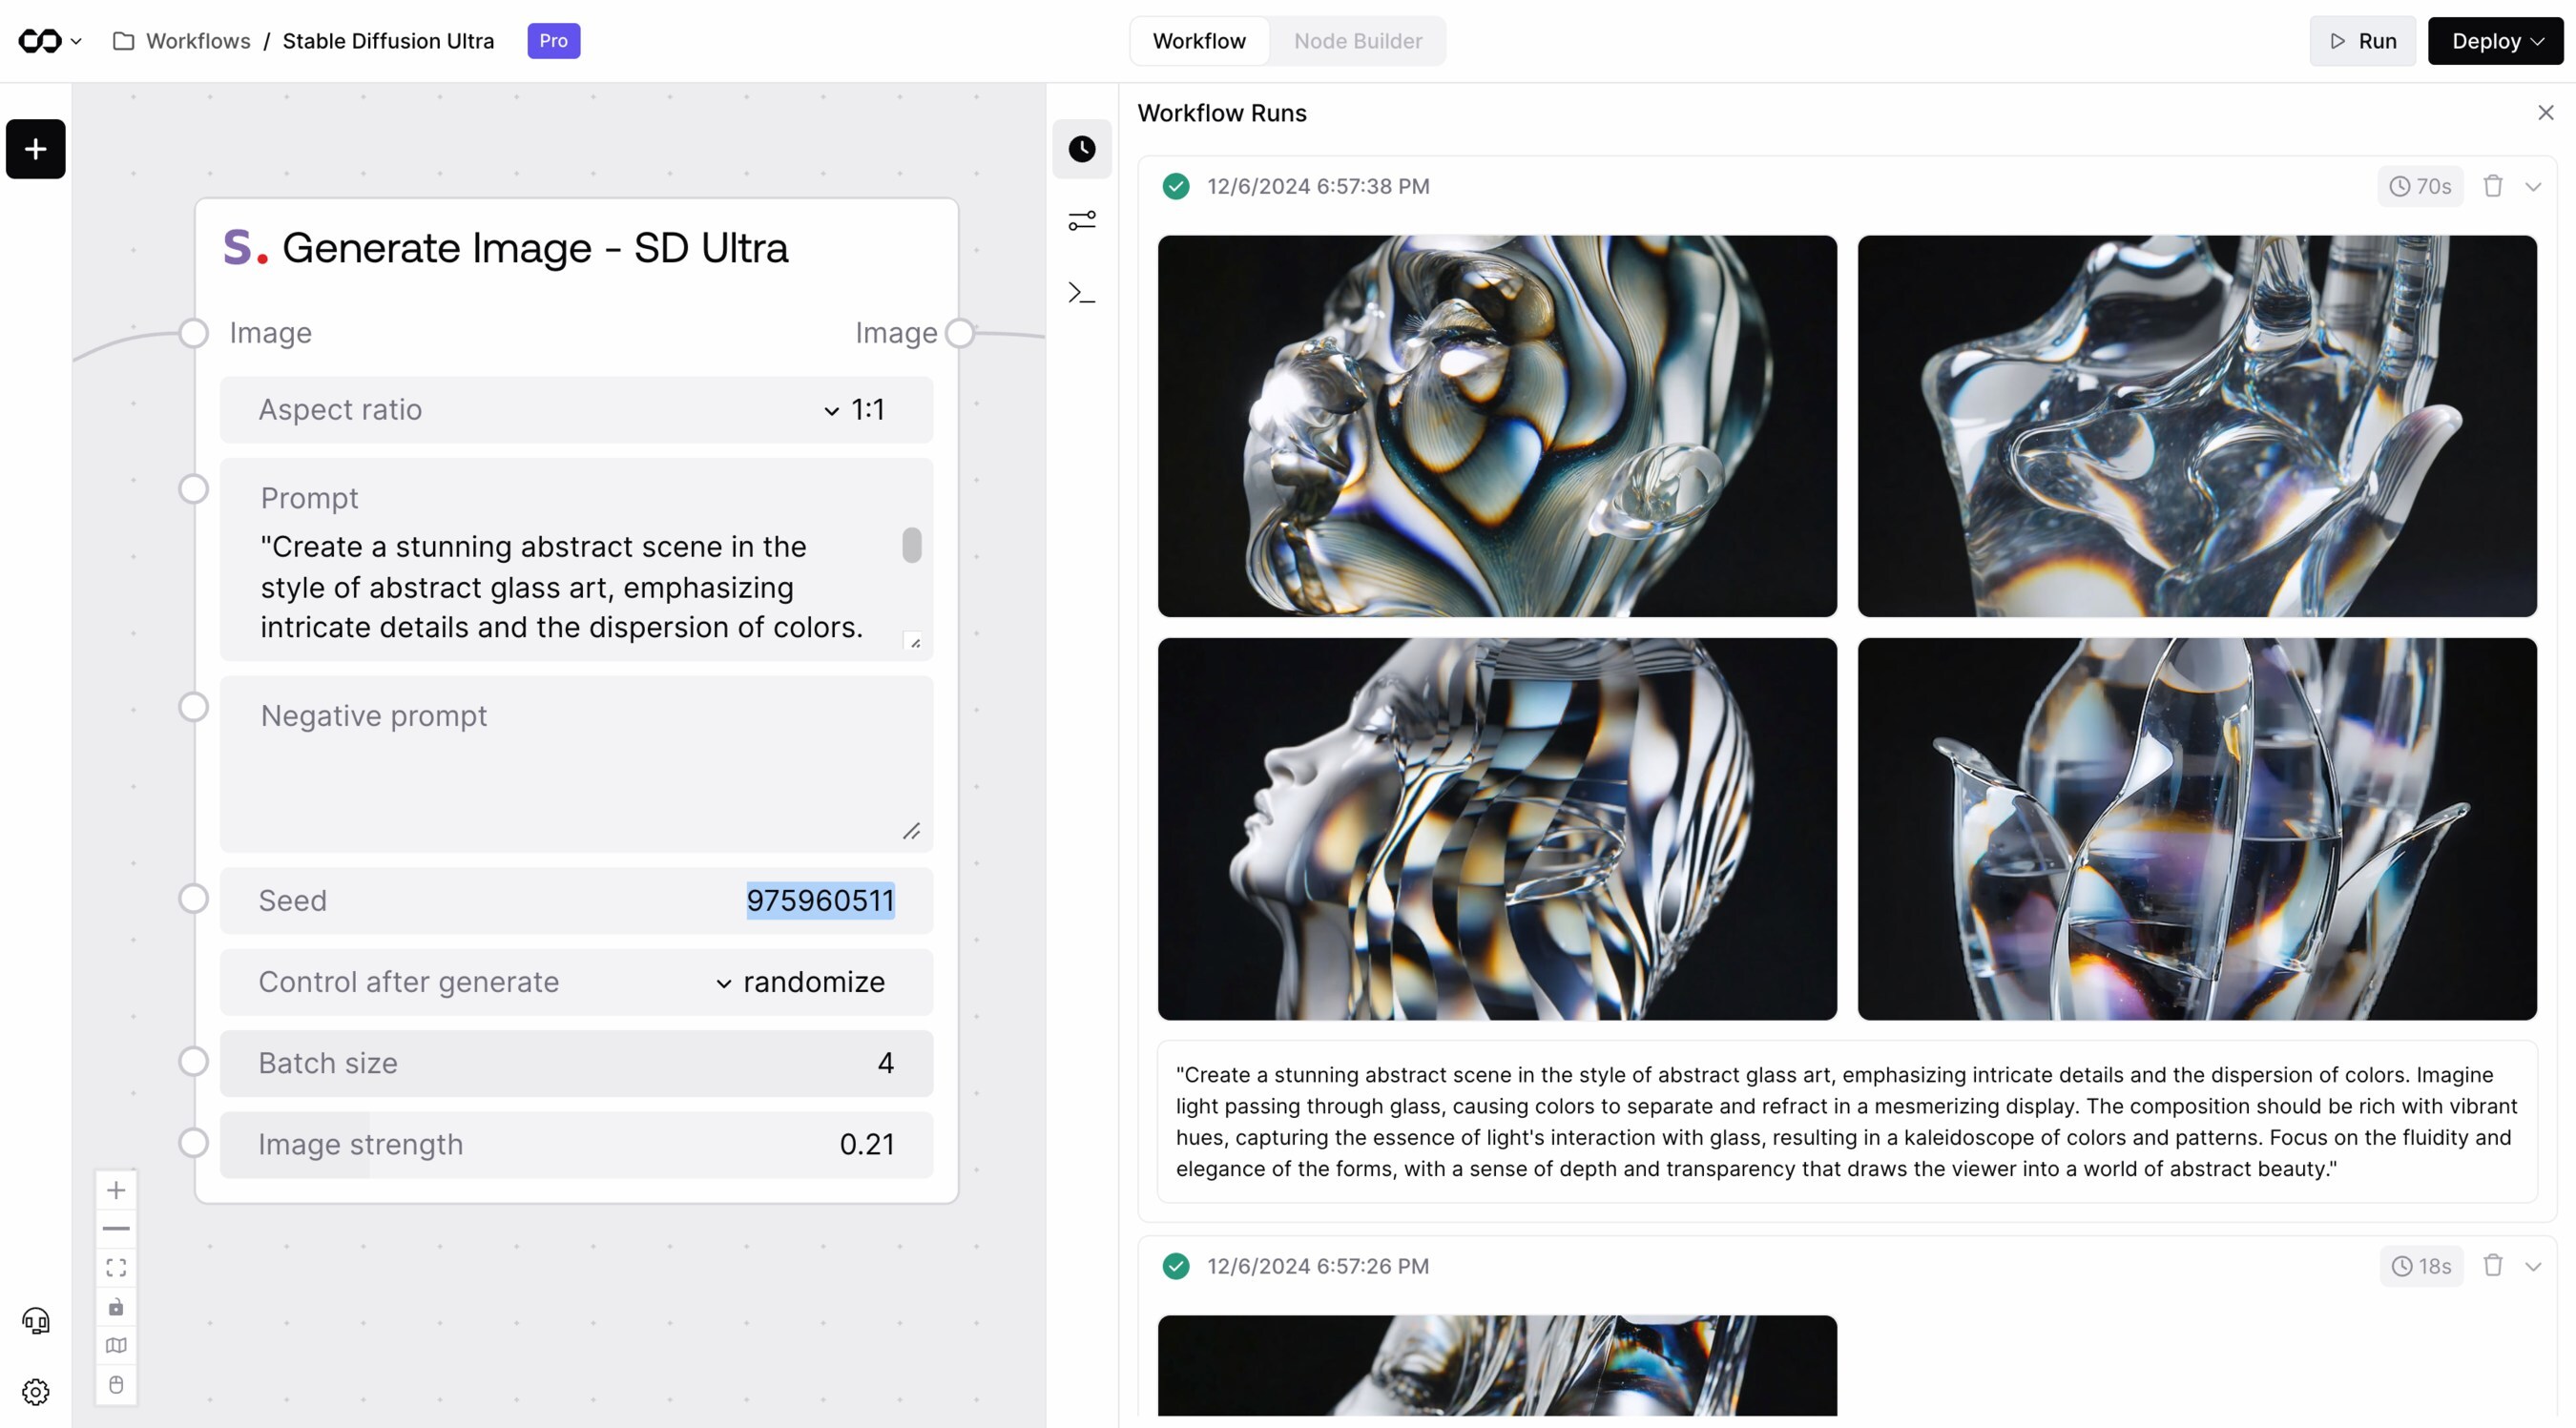Image resolution: width=2576 pixels, height=1428 pixels.
Task: Click the 12/6/2024 6:57:38 PM timestamp
Action: (x=1318, y=186)
